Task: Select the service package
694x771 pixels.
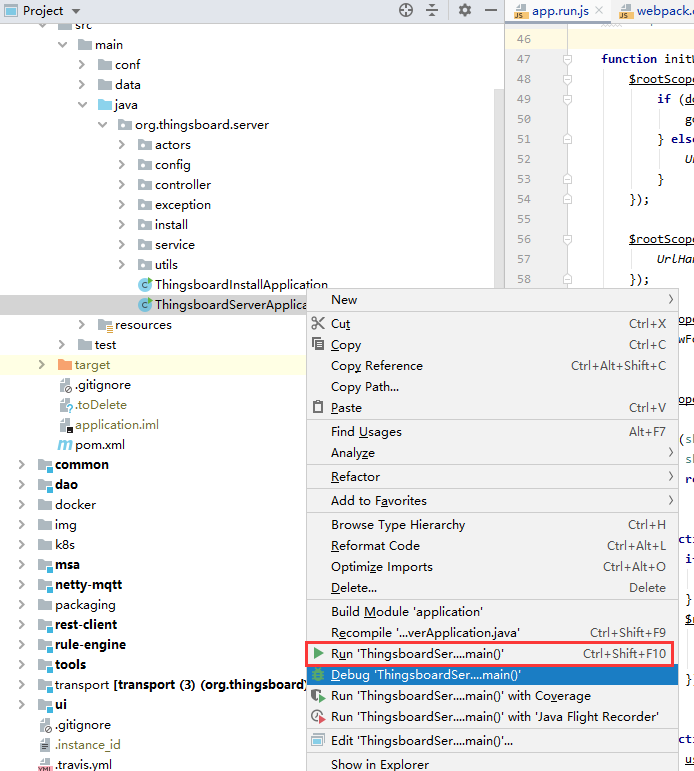Action: click(175, 245)
